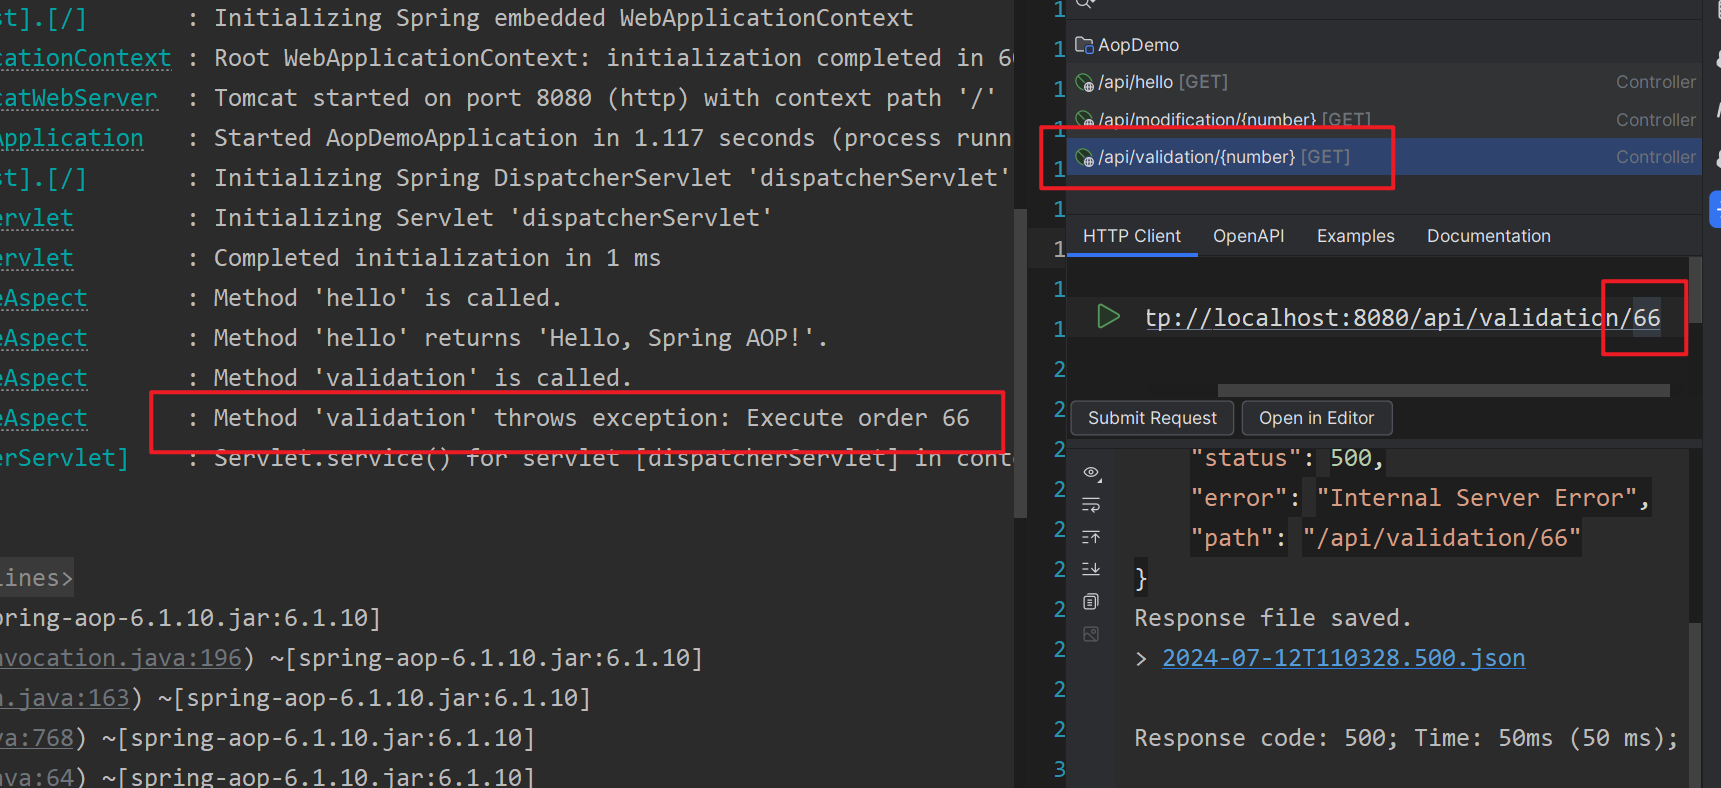Click disabled image preview icon in response toolbar
The width and height of the screenshot is (1721, 788).
(x=1091, y=634)
